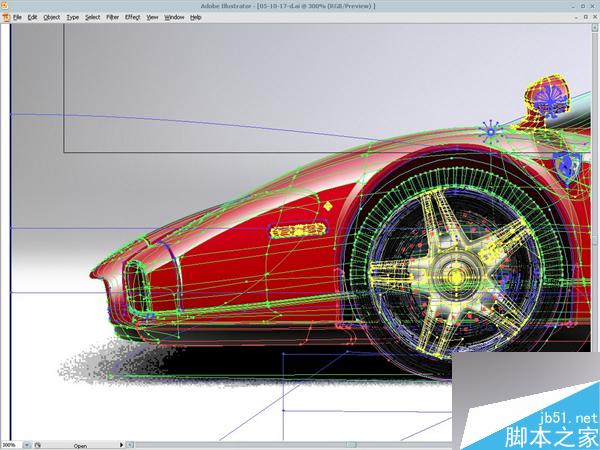
Task: Select the yellow wheel hub center
Action: 451,272
